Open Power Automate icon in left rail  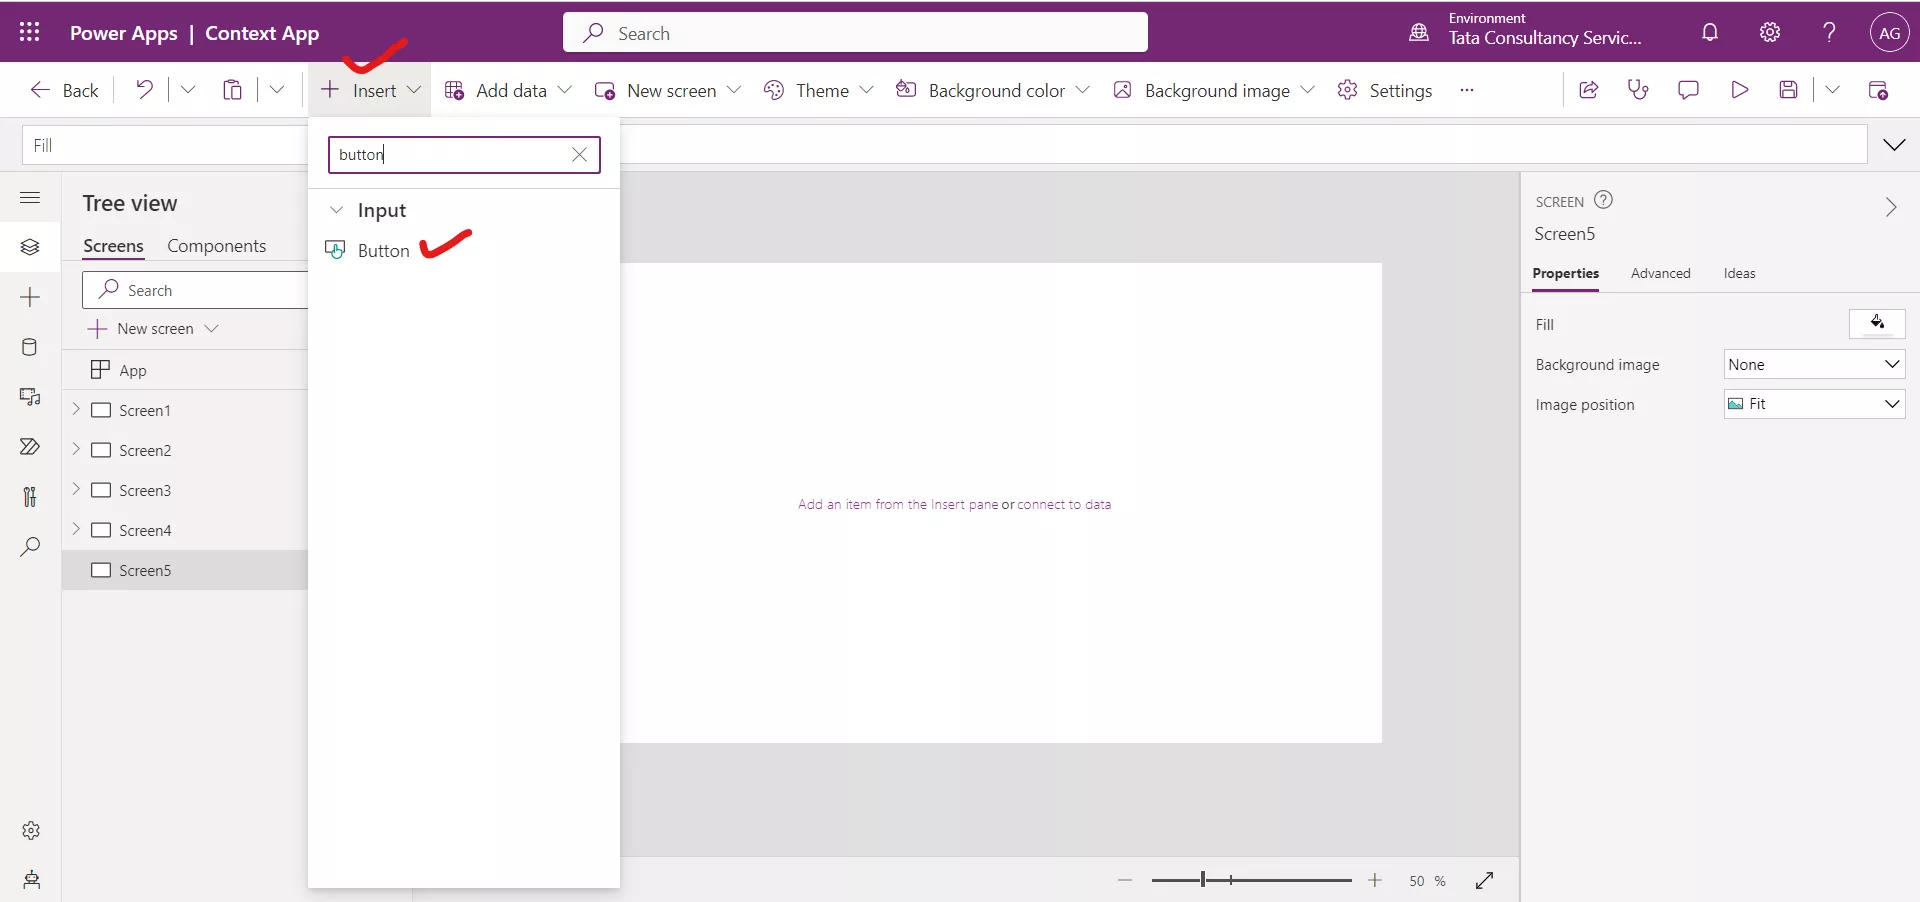tap(30, 447)
